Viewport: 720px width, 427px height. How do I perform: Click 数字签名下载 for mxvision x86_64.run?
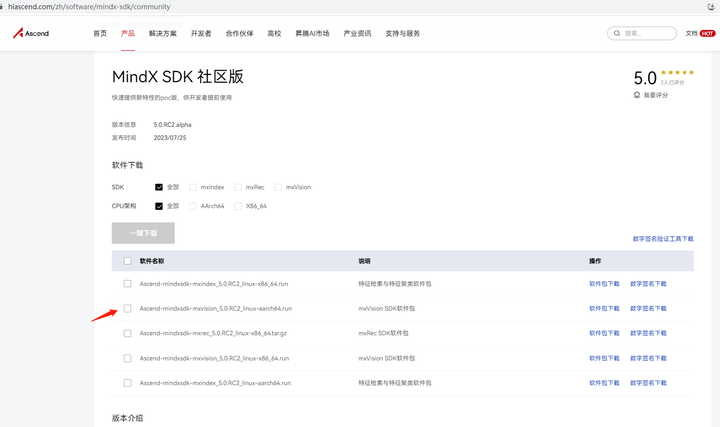pos(648,358)
